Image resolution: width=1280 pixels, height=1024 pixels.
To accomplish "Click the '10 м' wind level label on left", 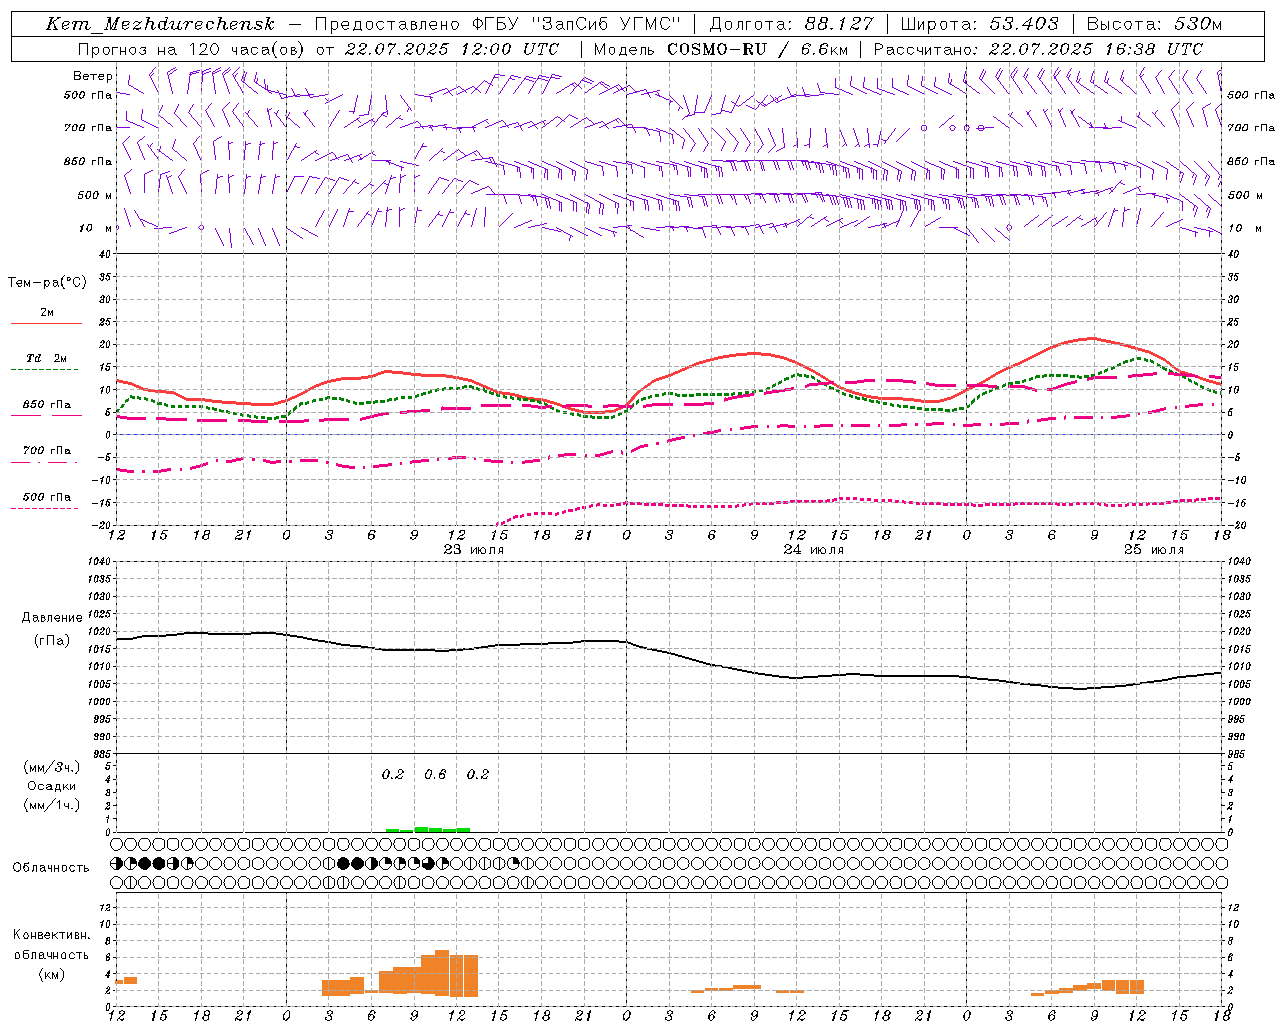I will point(96,229).
